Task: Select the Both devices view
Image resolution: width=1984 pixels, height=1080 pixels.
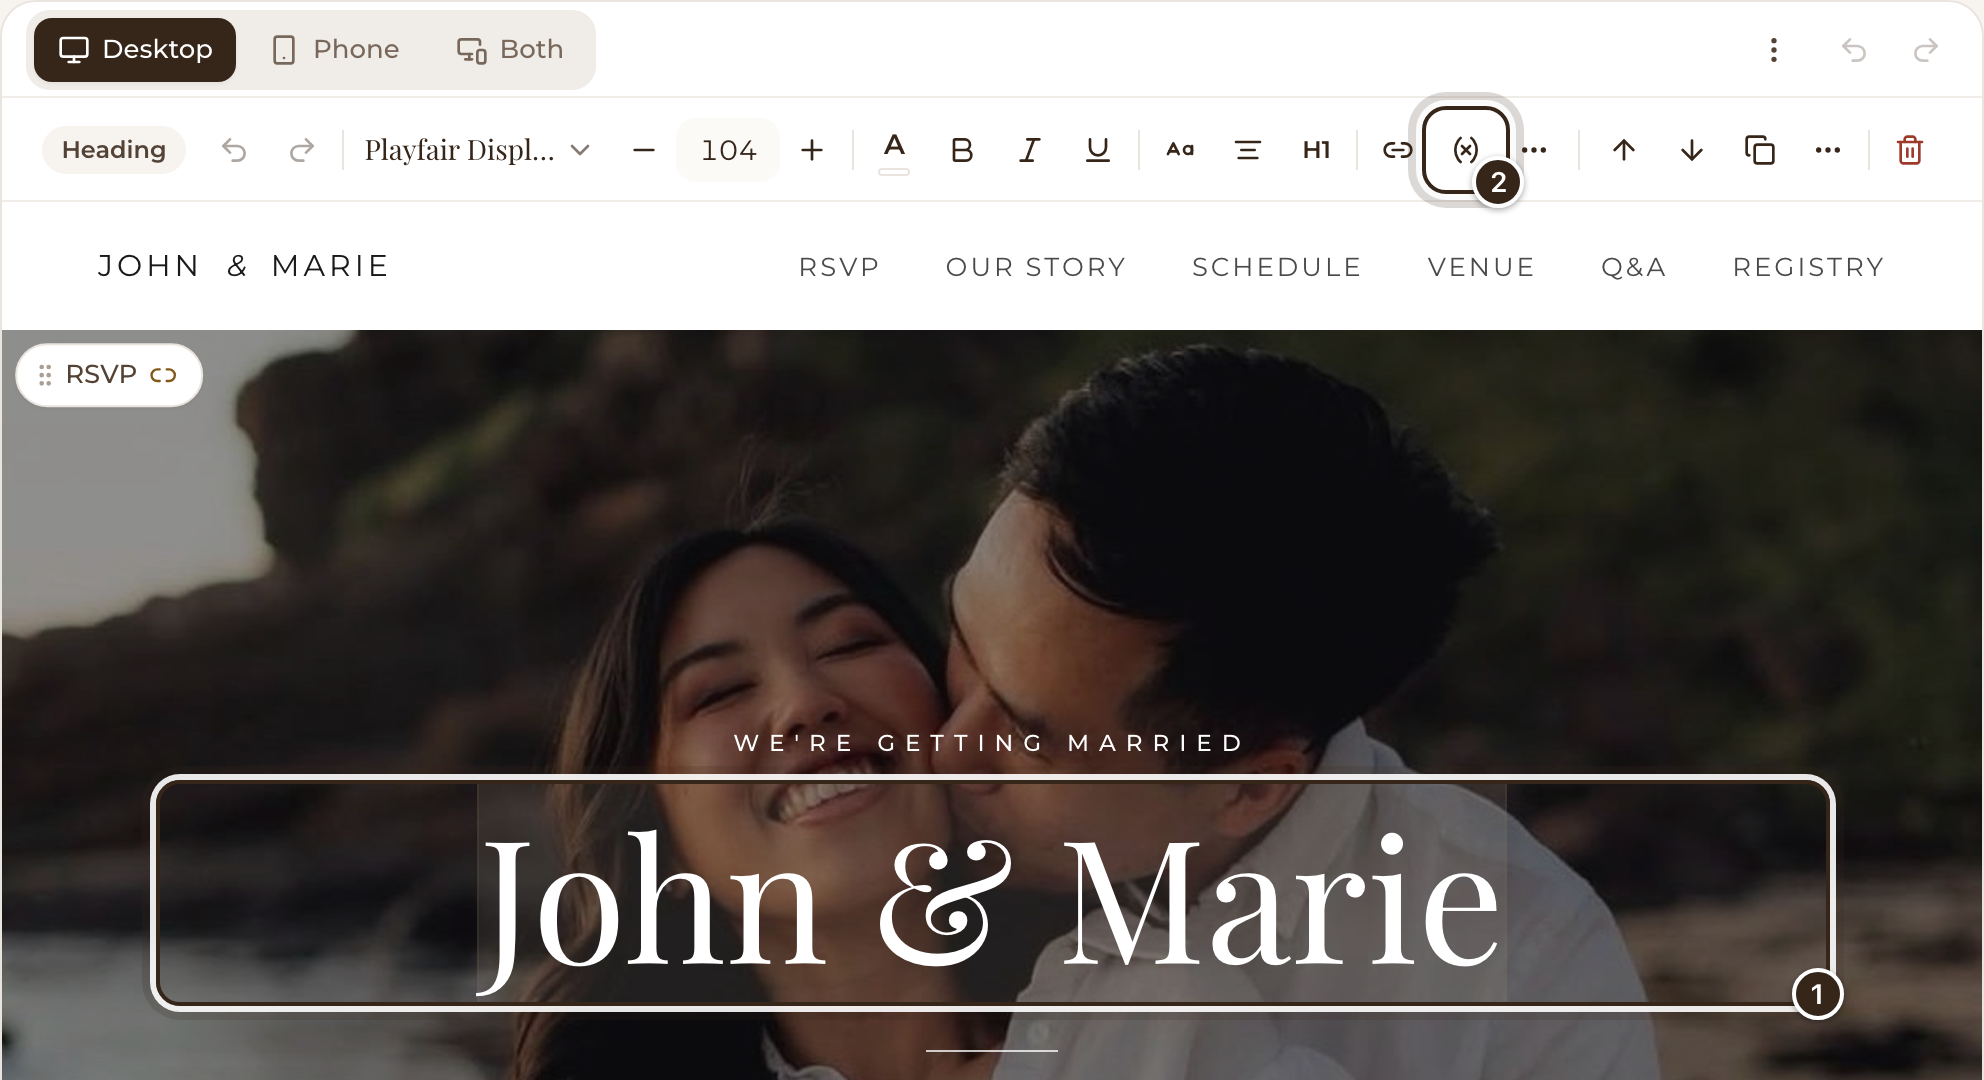Action: [510, 49]
